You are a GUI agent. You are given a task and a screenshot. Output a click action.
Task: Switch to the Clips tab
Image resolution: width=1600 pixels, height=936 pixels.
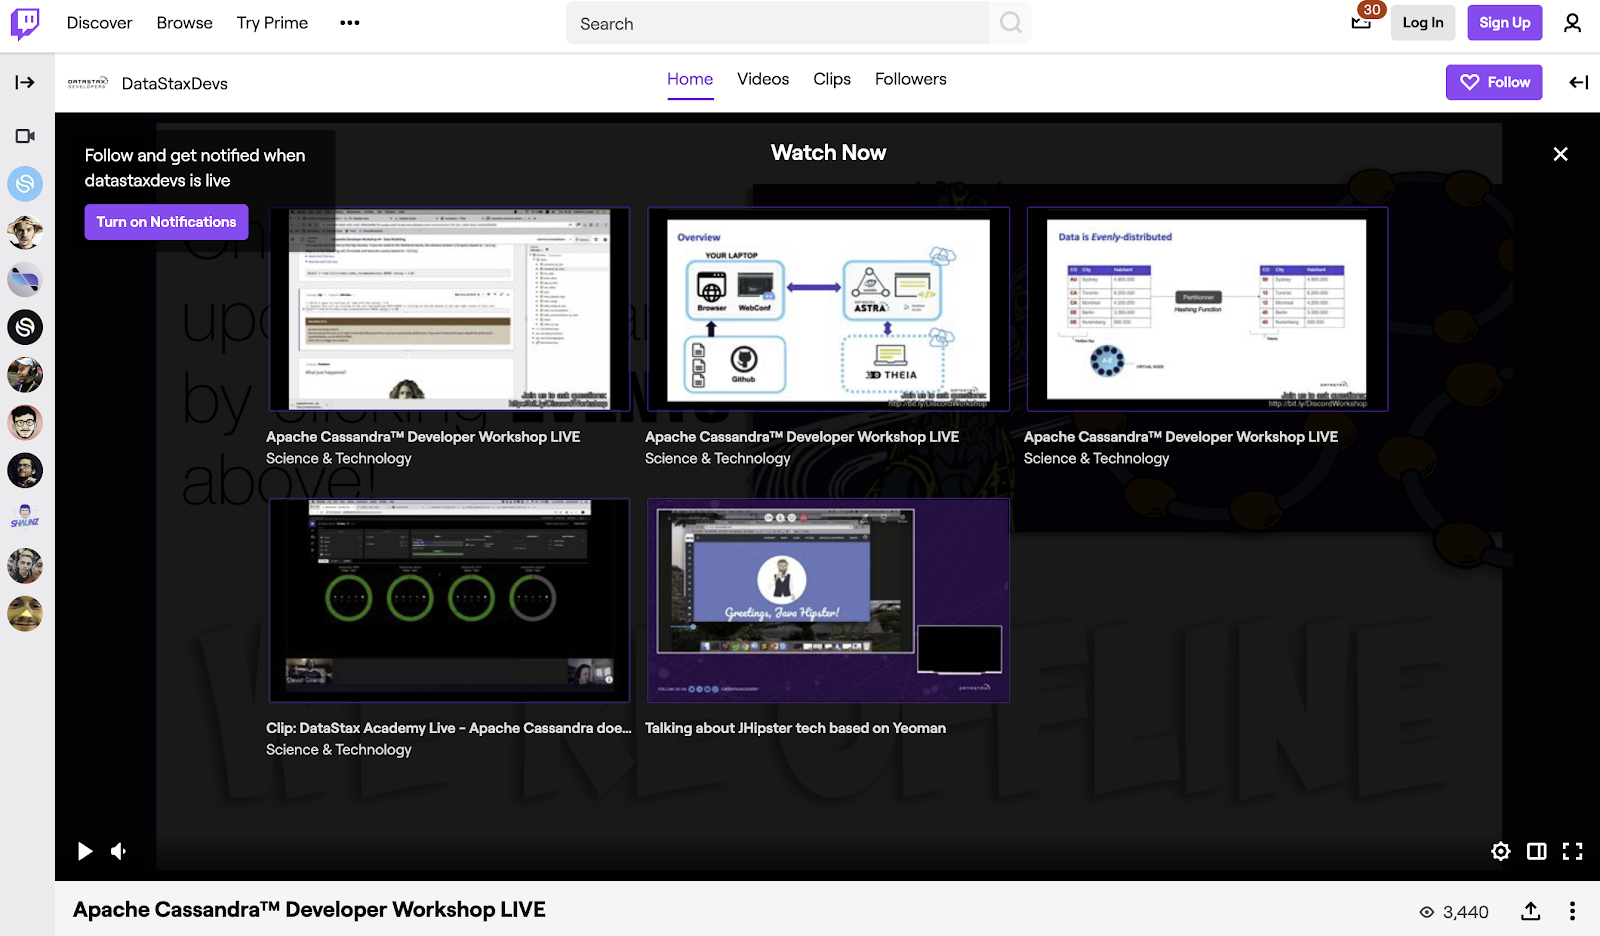tap(832, 79)
